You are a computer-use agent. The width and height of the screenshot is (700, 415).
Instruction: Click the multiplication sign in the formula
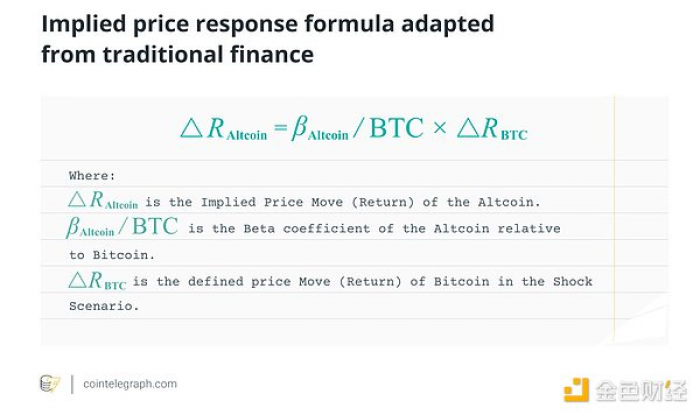click(x=440, y=129)
